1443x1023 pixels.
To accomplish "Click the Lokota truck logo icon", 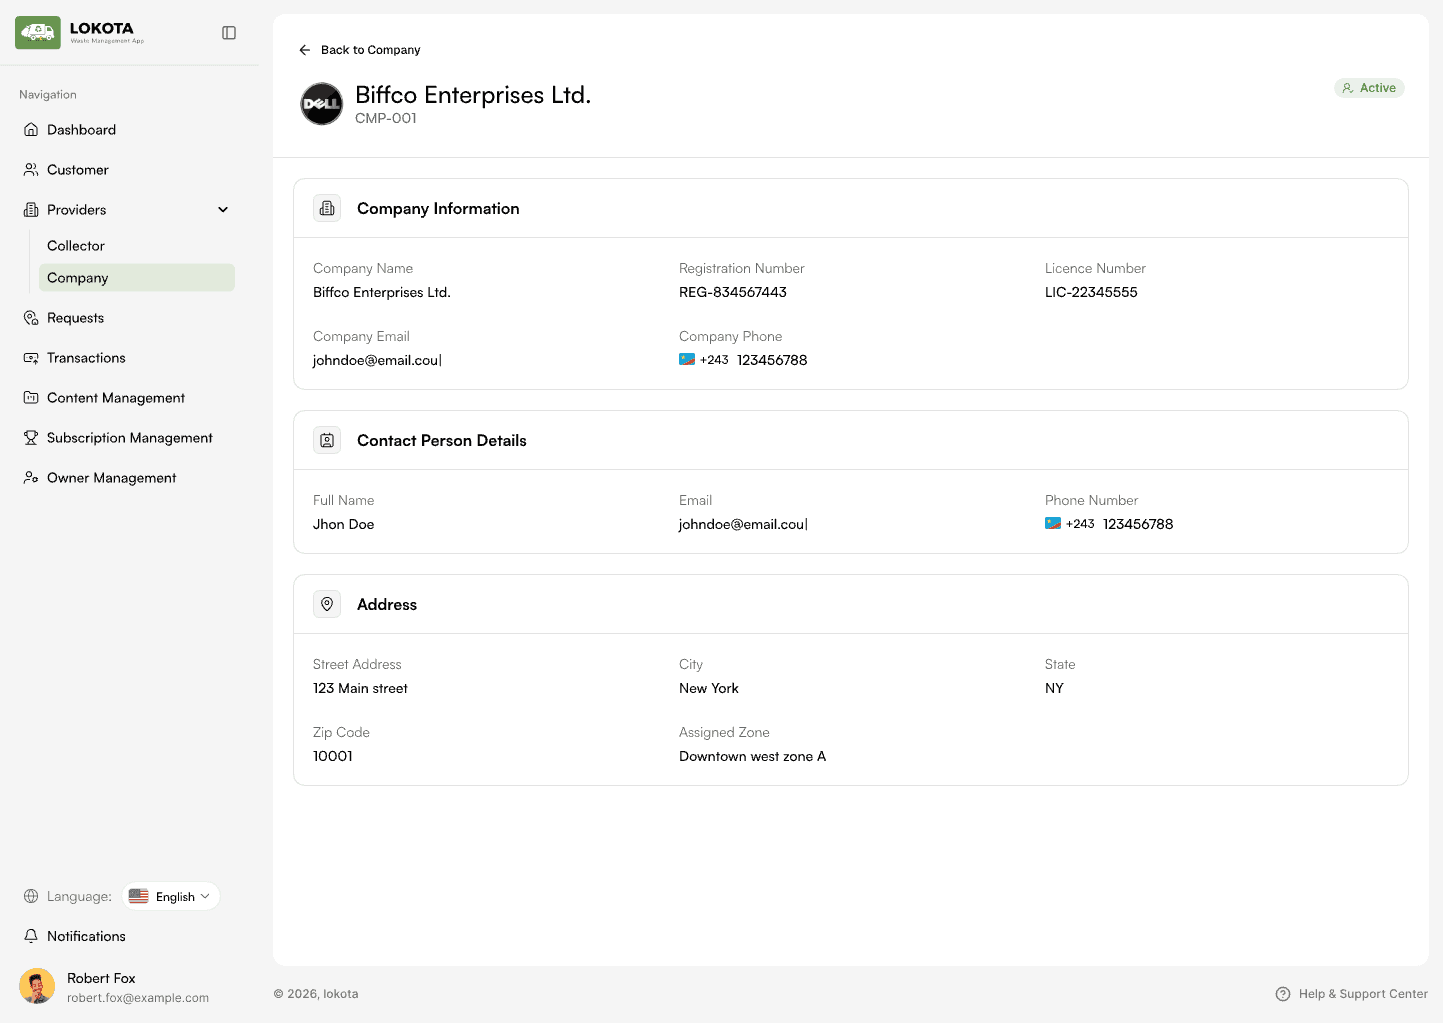I will pos(38,32).
